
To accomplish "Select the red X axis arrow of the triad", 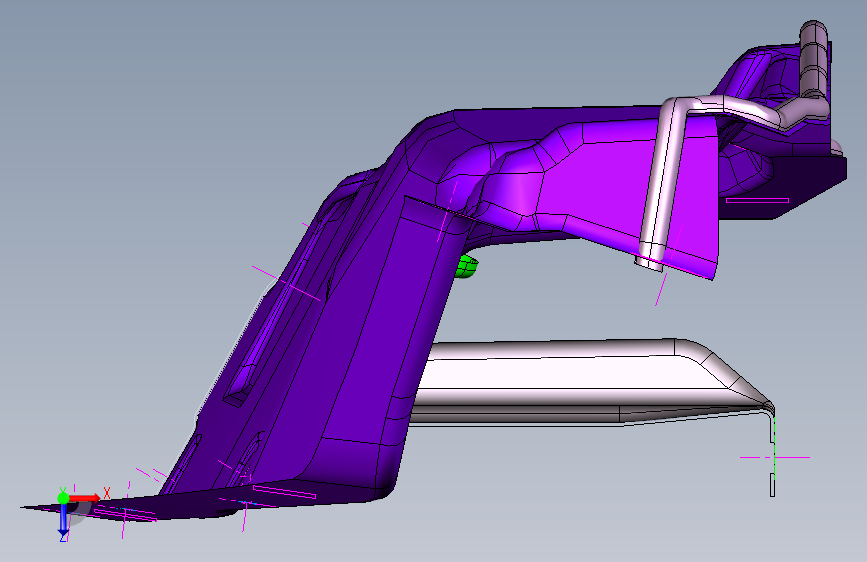I will (84, 498).
